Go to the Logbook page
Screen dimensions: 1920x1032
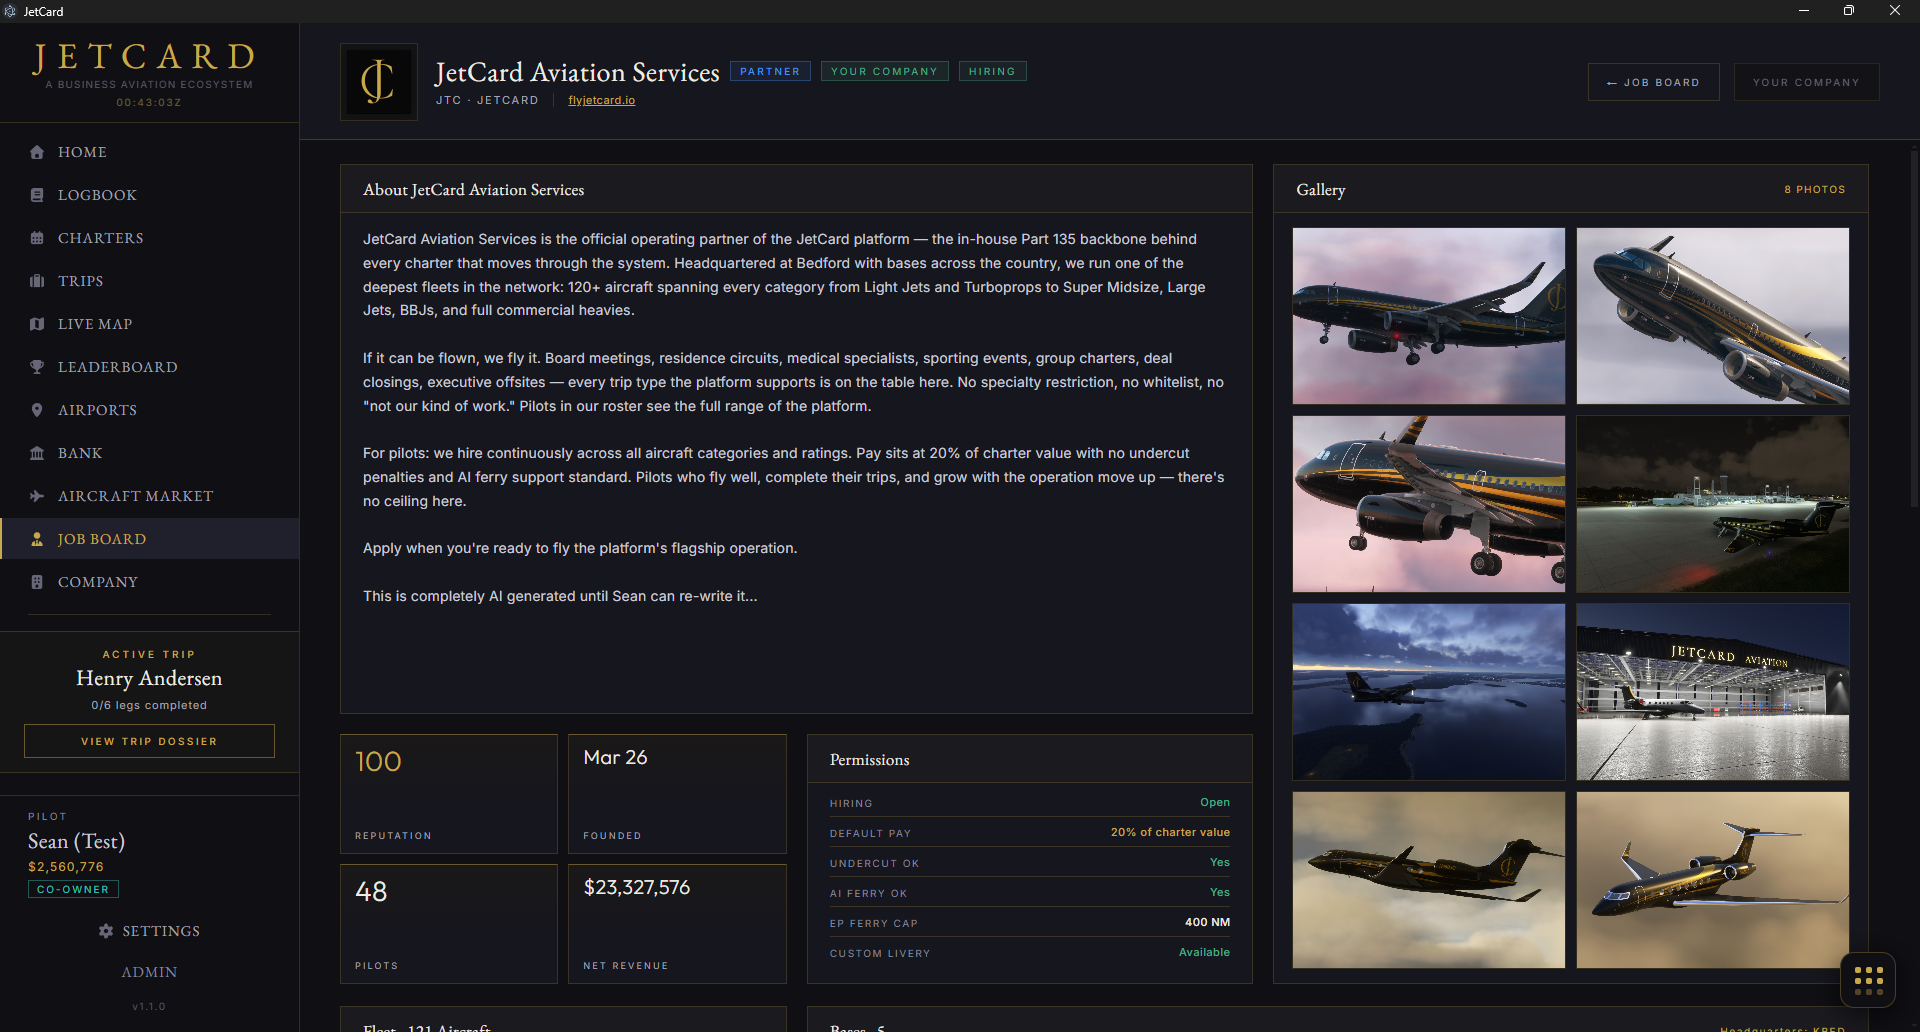pyautogui.click(x=149, y=195)
